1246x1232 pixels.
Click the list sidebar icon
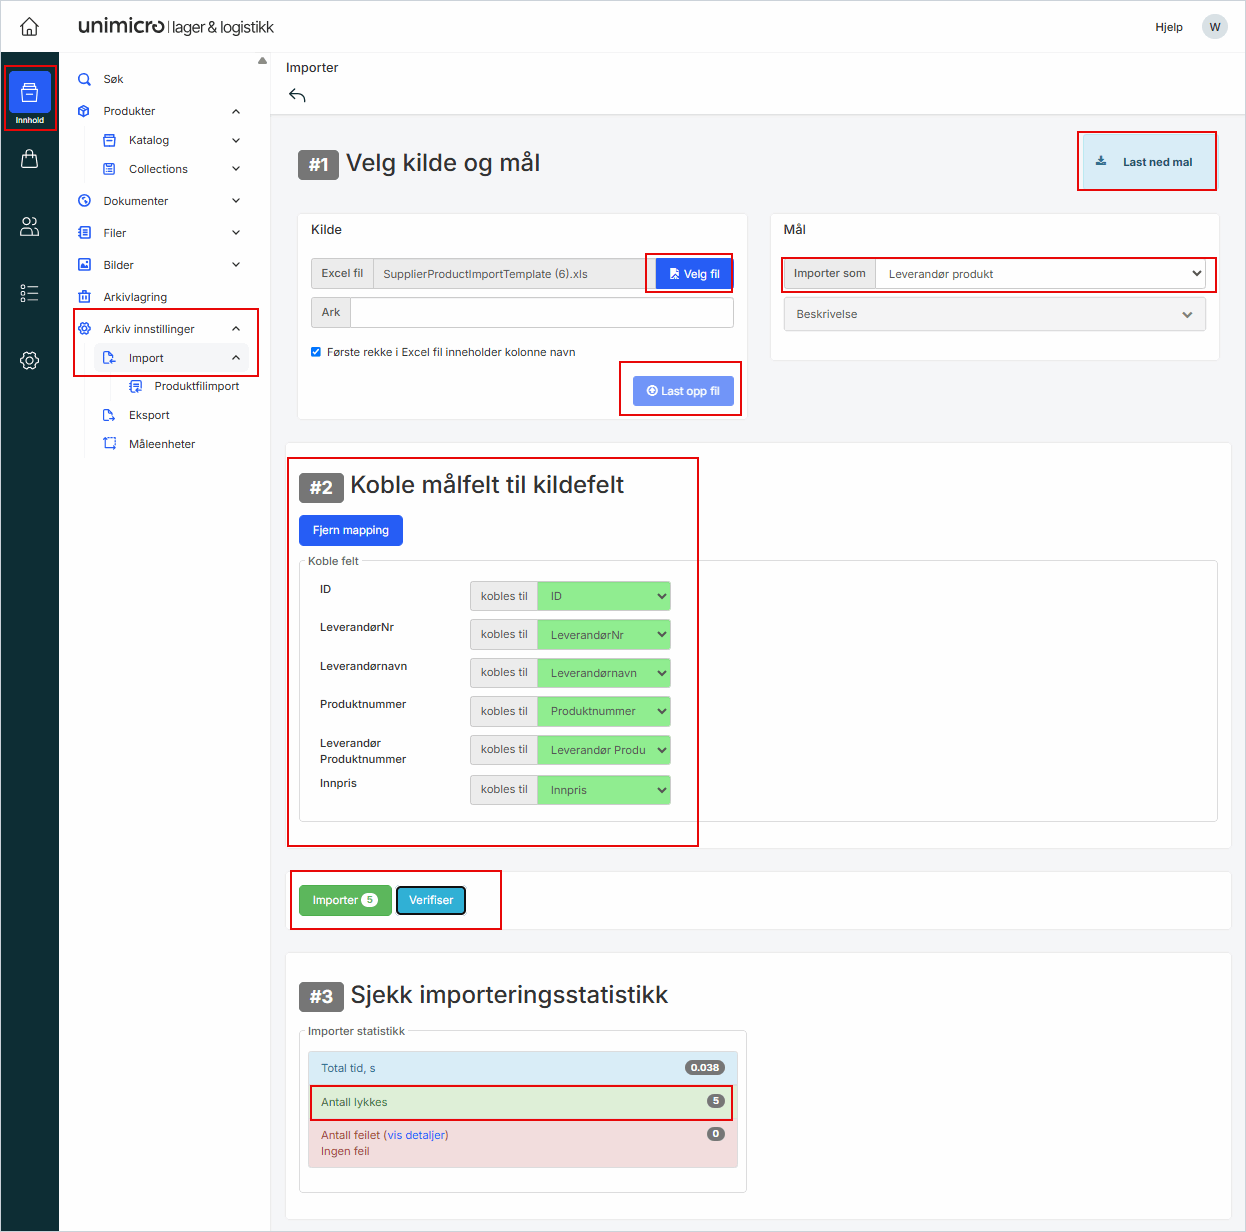[30, 293]
